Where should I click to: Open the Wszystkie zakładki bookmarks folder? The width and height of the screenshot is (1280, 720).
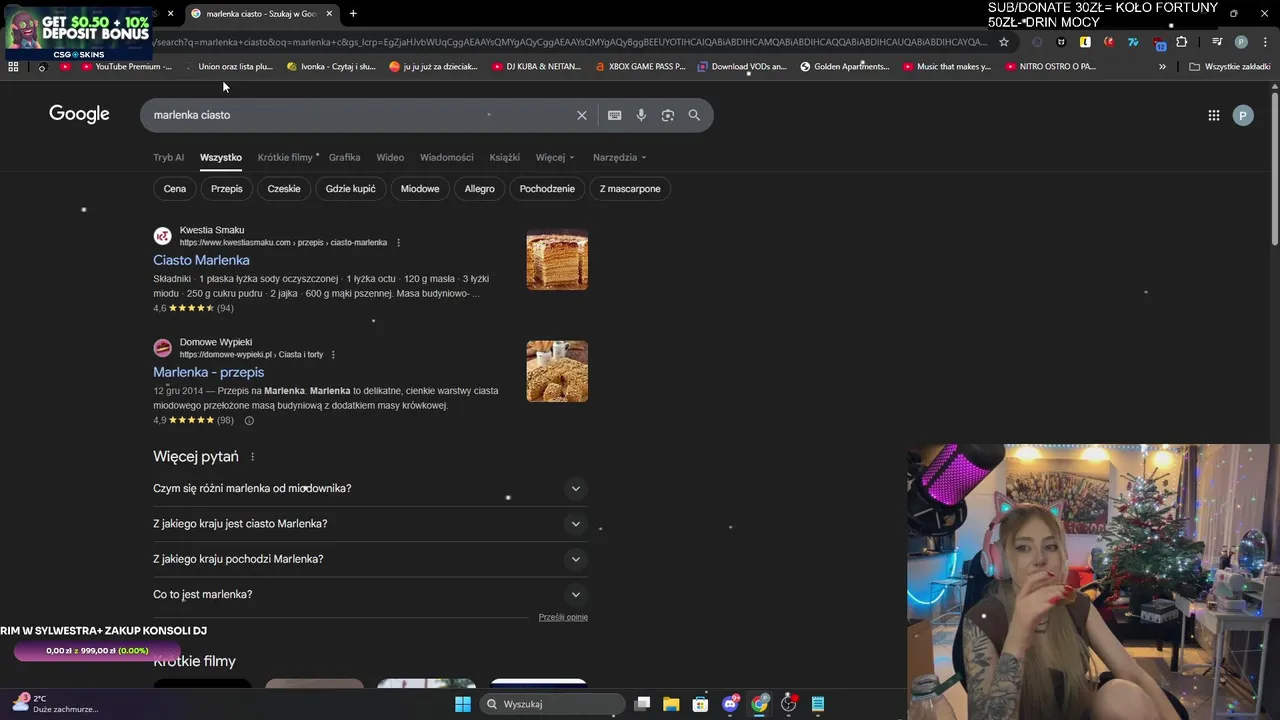1230,67
